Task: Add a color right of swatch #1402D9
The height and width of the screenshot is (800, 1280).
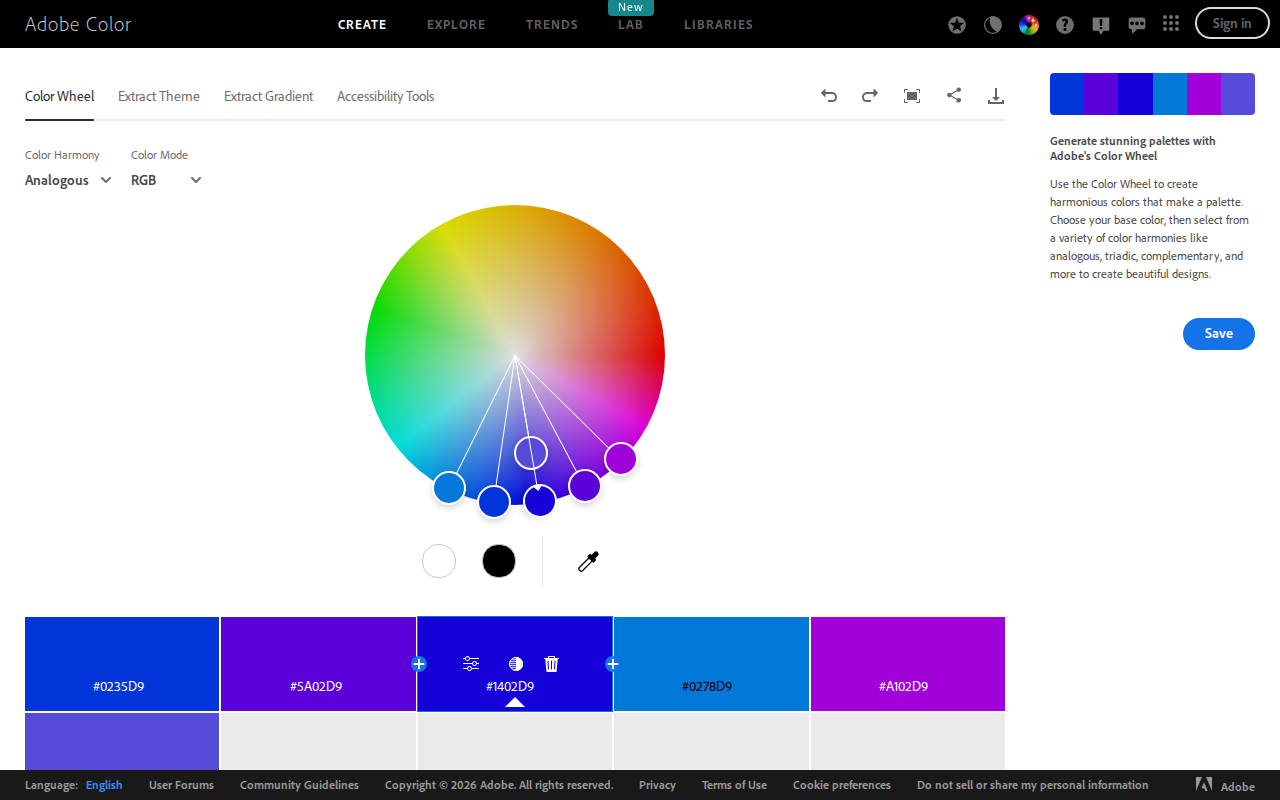Action: click(612, 664)
